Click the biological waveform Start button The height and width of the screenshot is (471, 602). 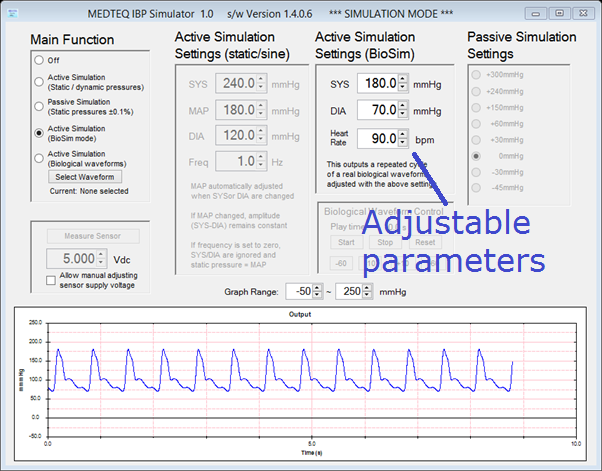(x=346, y=242)
